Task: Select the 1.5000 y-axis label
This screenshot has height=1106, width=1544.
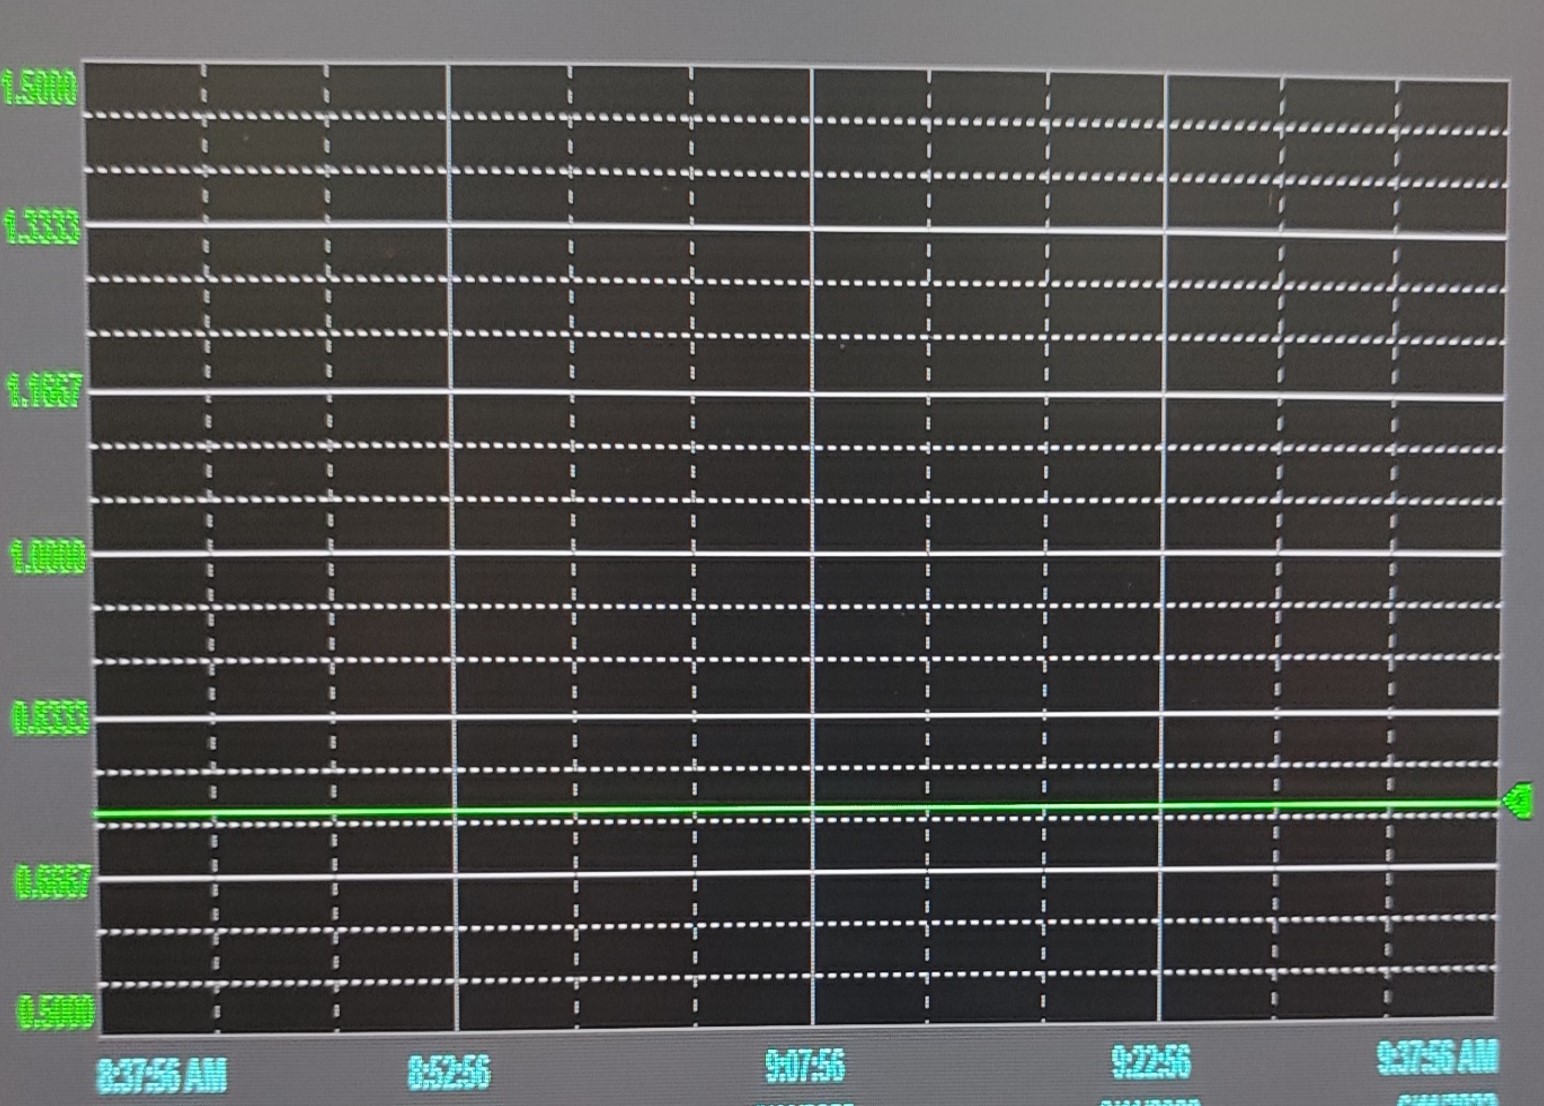Action: tap(40, 90)
